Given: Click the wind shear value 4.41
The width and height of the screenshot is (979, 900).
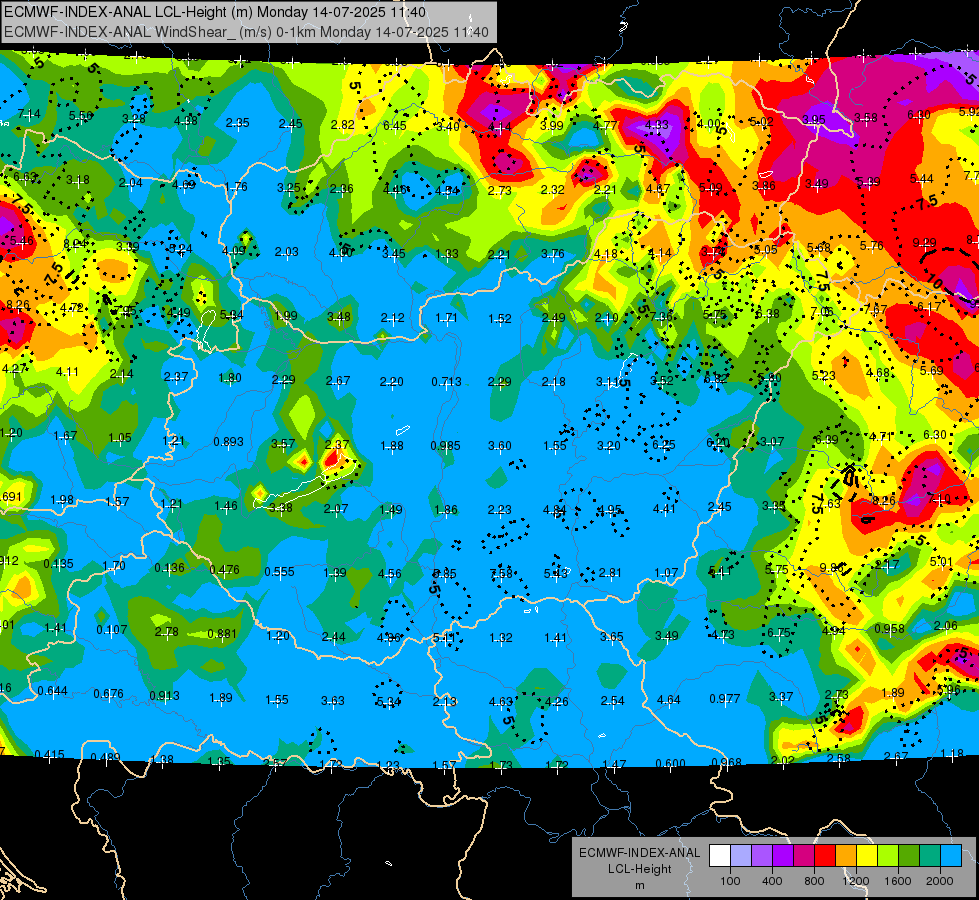Looking at the screenshot, I should pos(664,508).
